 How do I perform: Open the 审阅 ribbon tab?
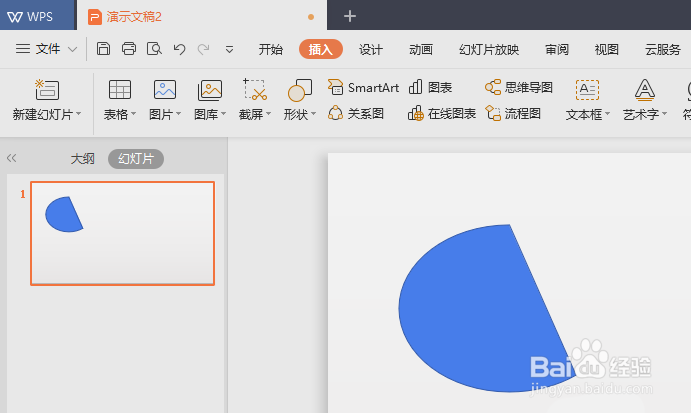557,49
